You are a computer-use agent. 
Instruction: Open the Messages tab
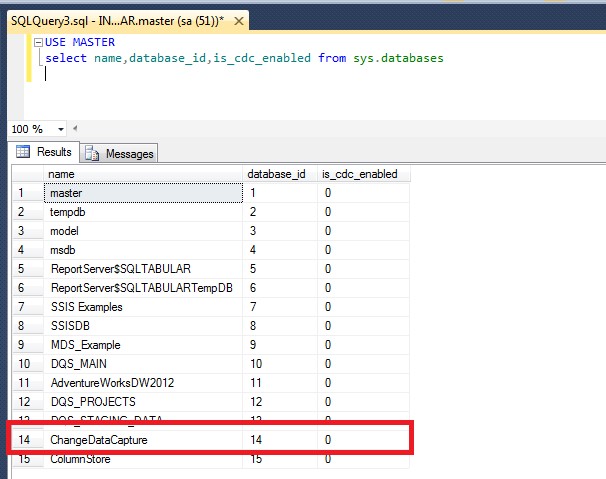click(x=120, y=154)
